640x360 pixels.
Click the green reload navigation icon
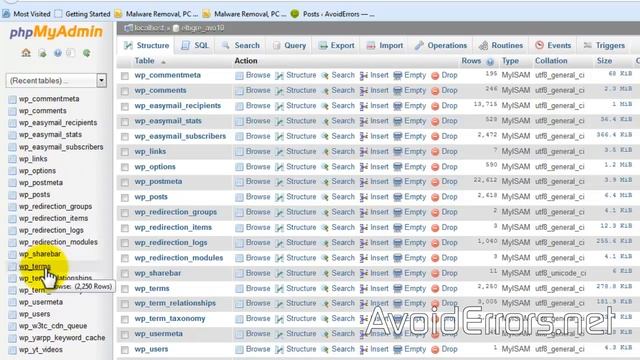click(x=87, y=53)
